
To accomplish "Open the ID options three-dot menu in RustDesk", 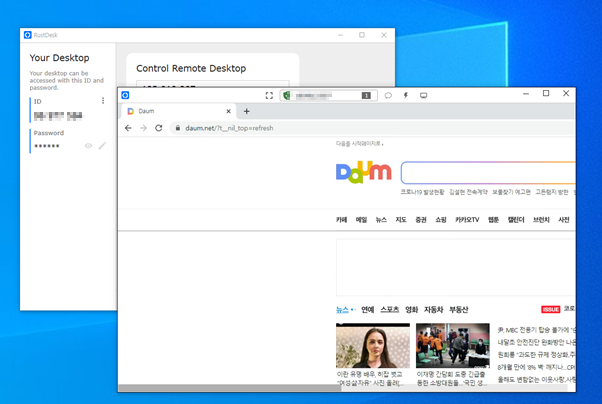I will [x=103, y=101].
